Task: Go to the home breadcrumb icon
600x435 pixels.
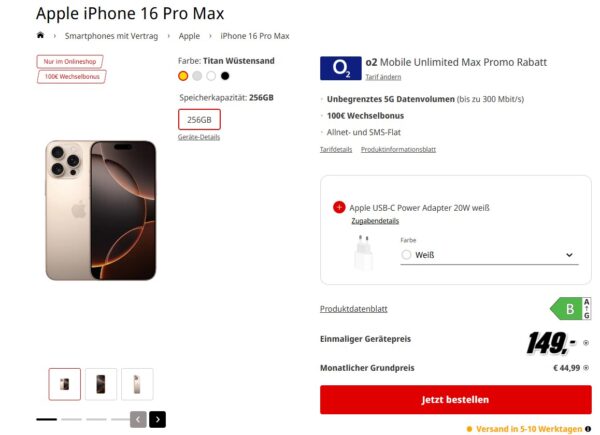Action: [x=40, y=36]
